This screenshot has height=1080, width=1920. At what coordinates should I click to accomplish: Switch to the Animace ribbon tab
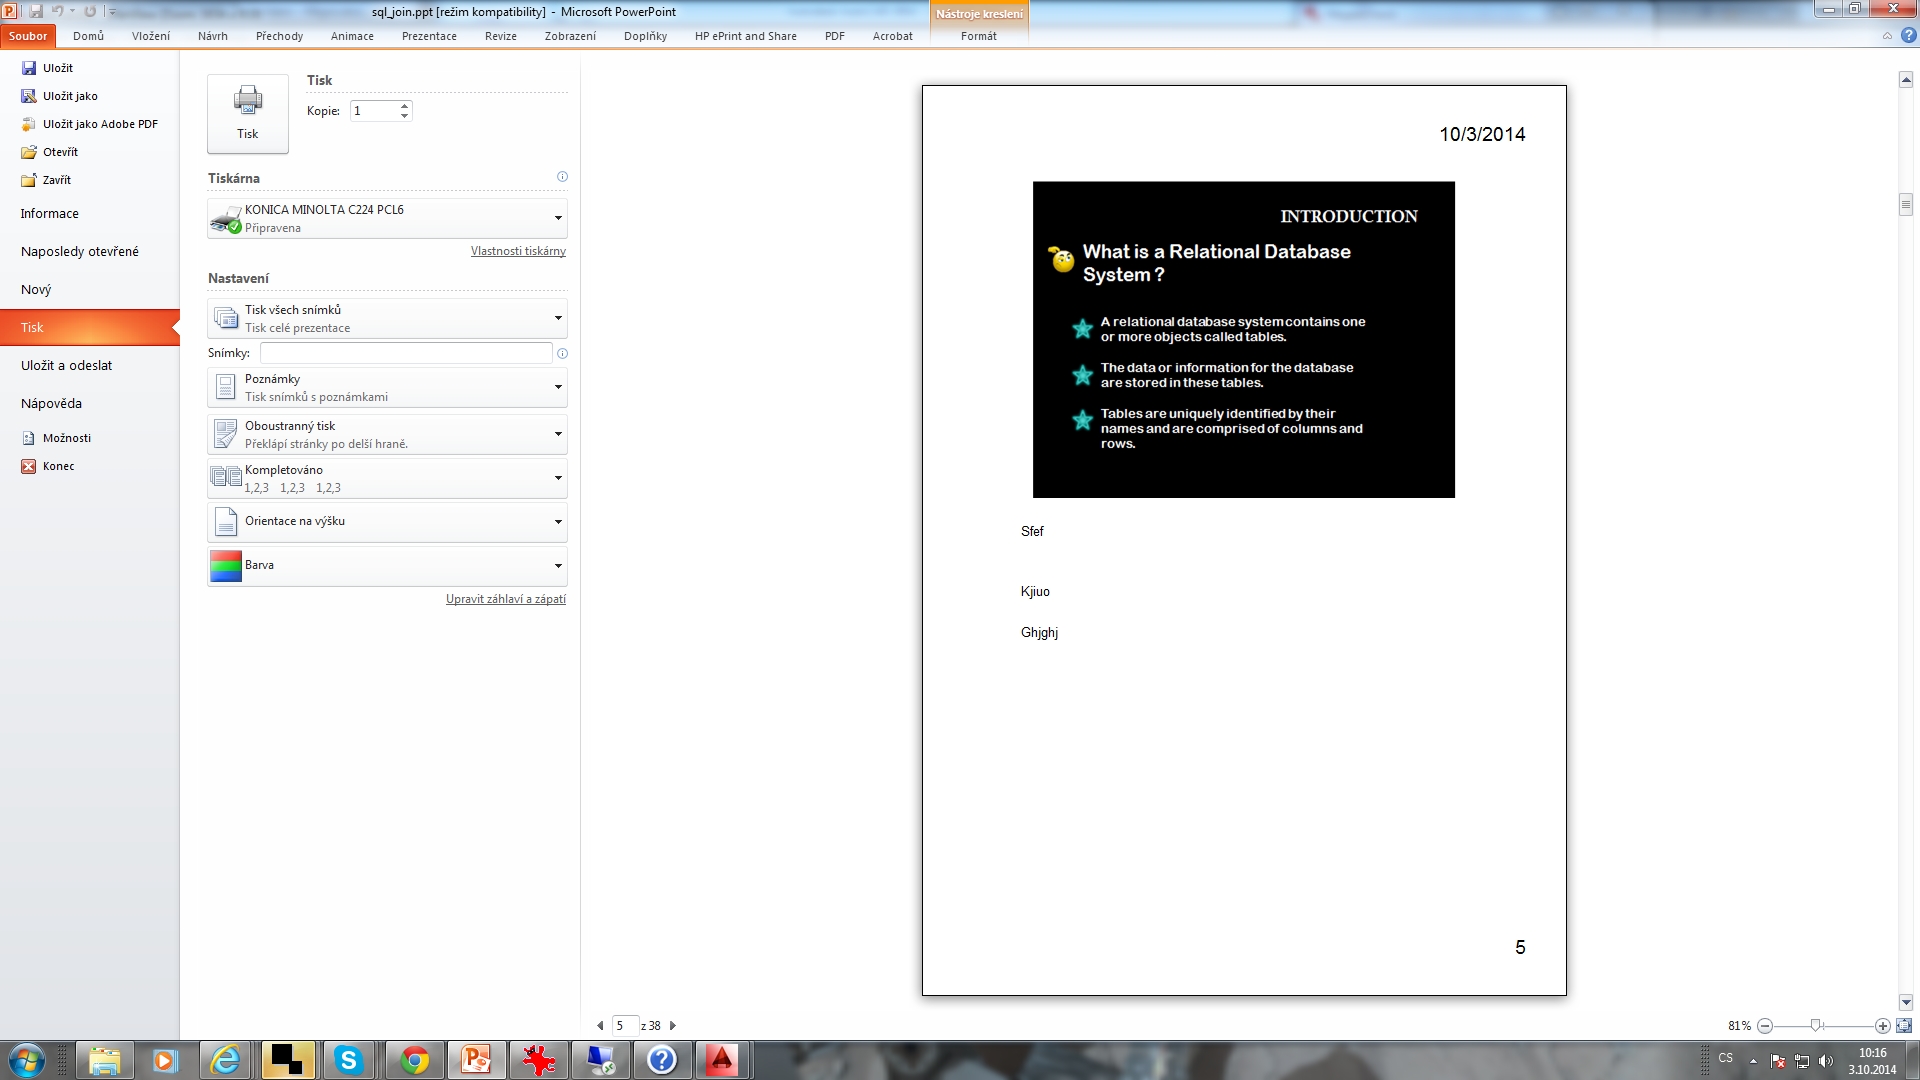[x=352, y=36]
